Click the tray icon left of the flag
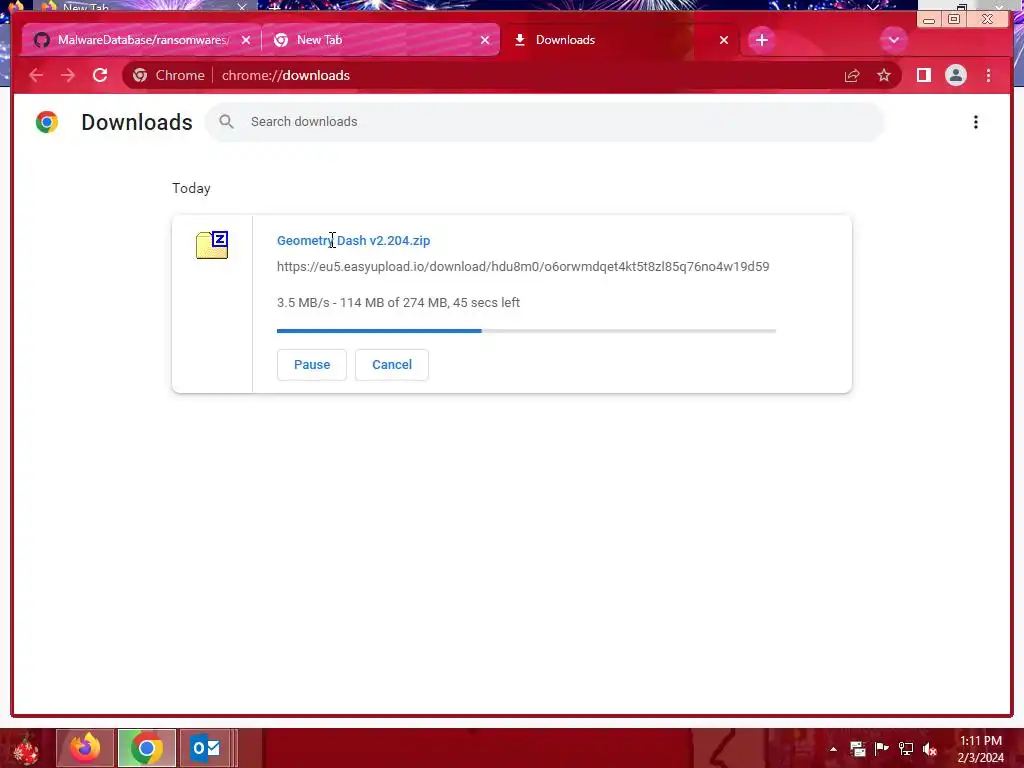 point(857,749)
